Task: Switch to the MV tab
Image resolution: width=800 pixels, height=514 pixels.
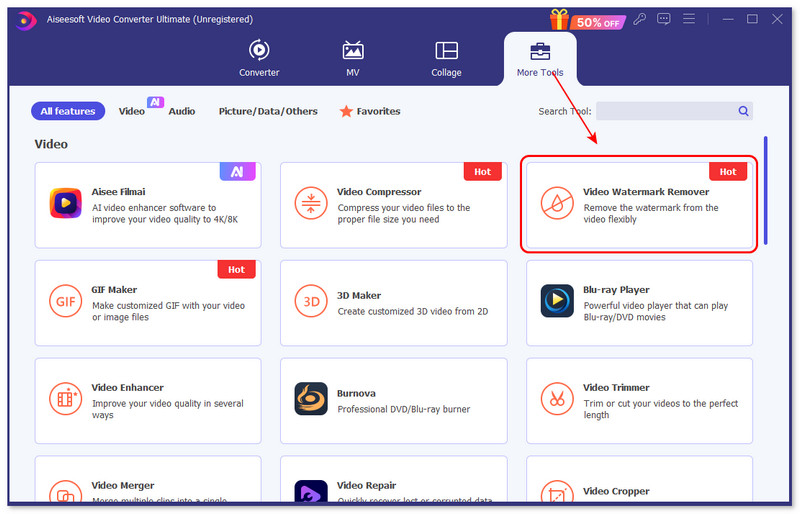Action: pos(353,58)
